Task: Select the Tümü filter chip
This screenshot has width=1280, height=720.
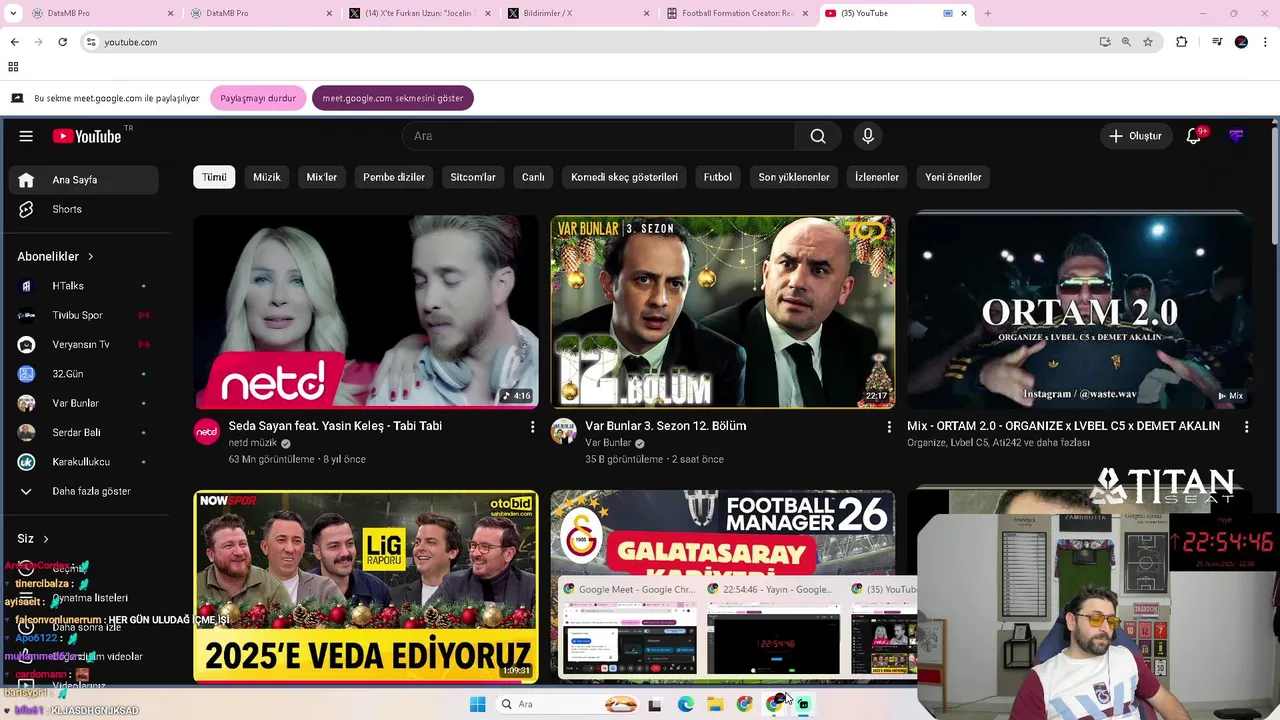Action: [214, 177]
